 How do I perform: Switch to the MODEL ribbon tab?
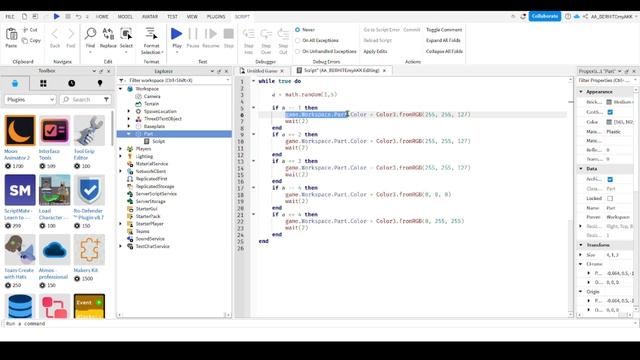[x=125, y=17]
